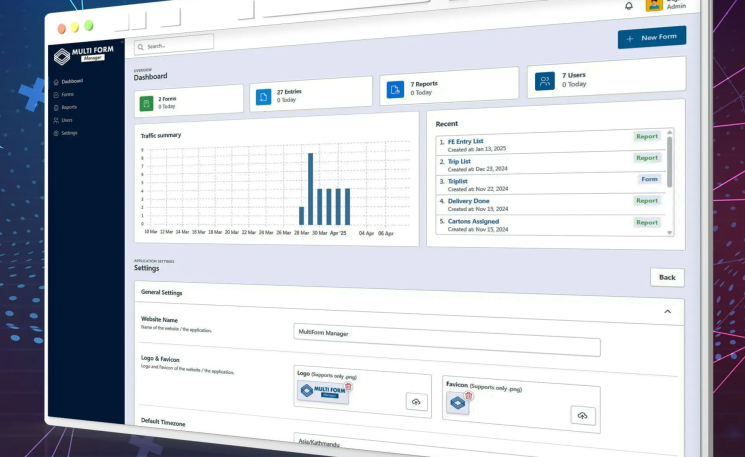Image resolution: width=745 pixels, height=457 pixels.
Task: Click the Multi Form logo thumbnail
Action: pyautogui.click(x=323, y=393)
